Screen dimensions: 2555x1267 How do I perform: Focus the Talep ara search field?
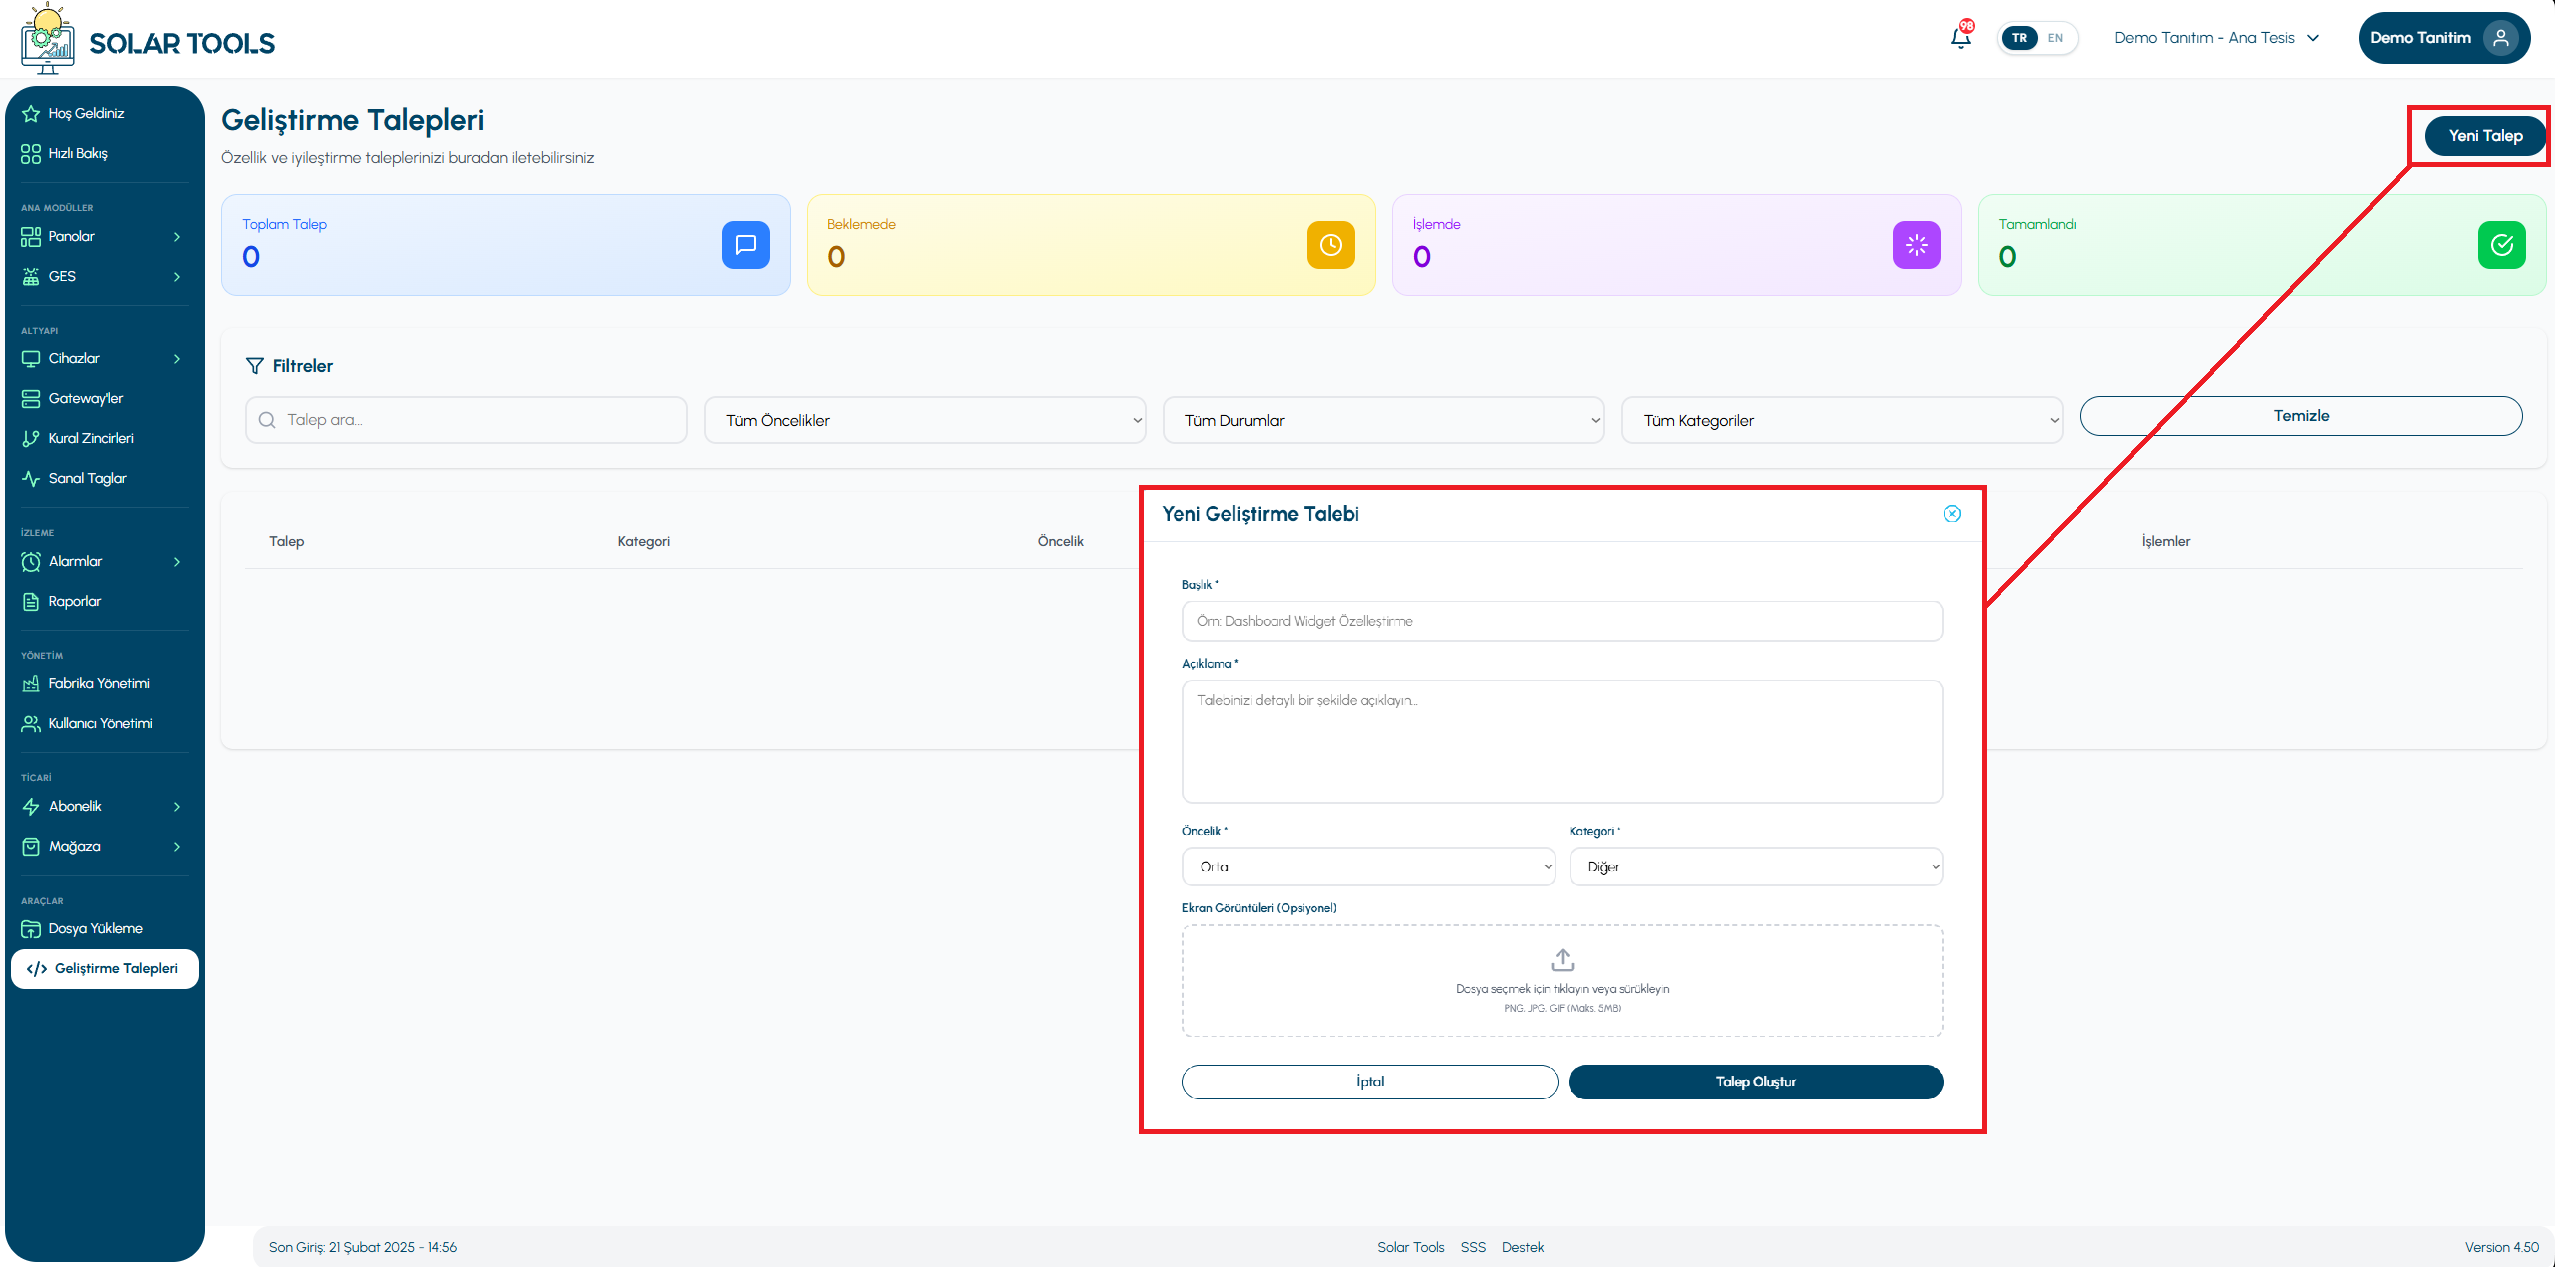coord(466,420)
